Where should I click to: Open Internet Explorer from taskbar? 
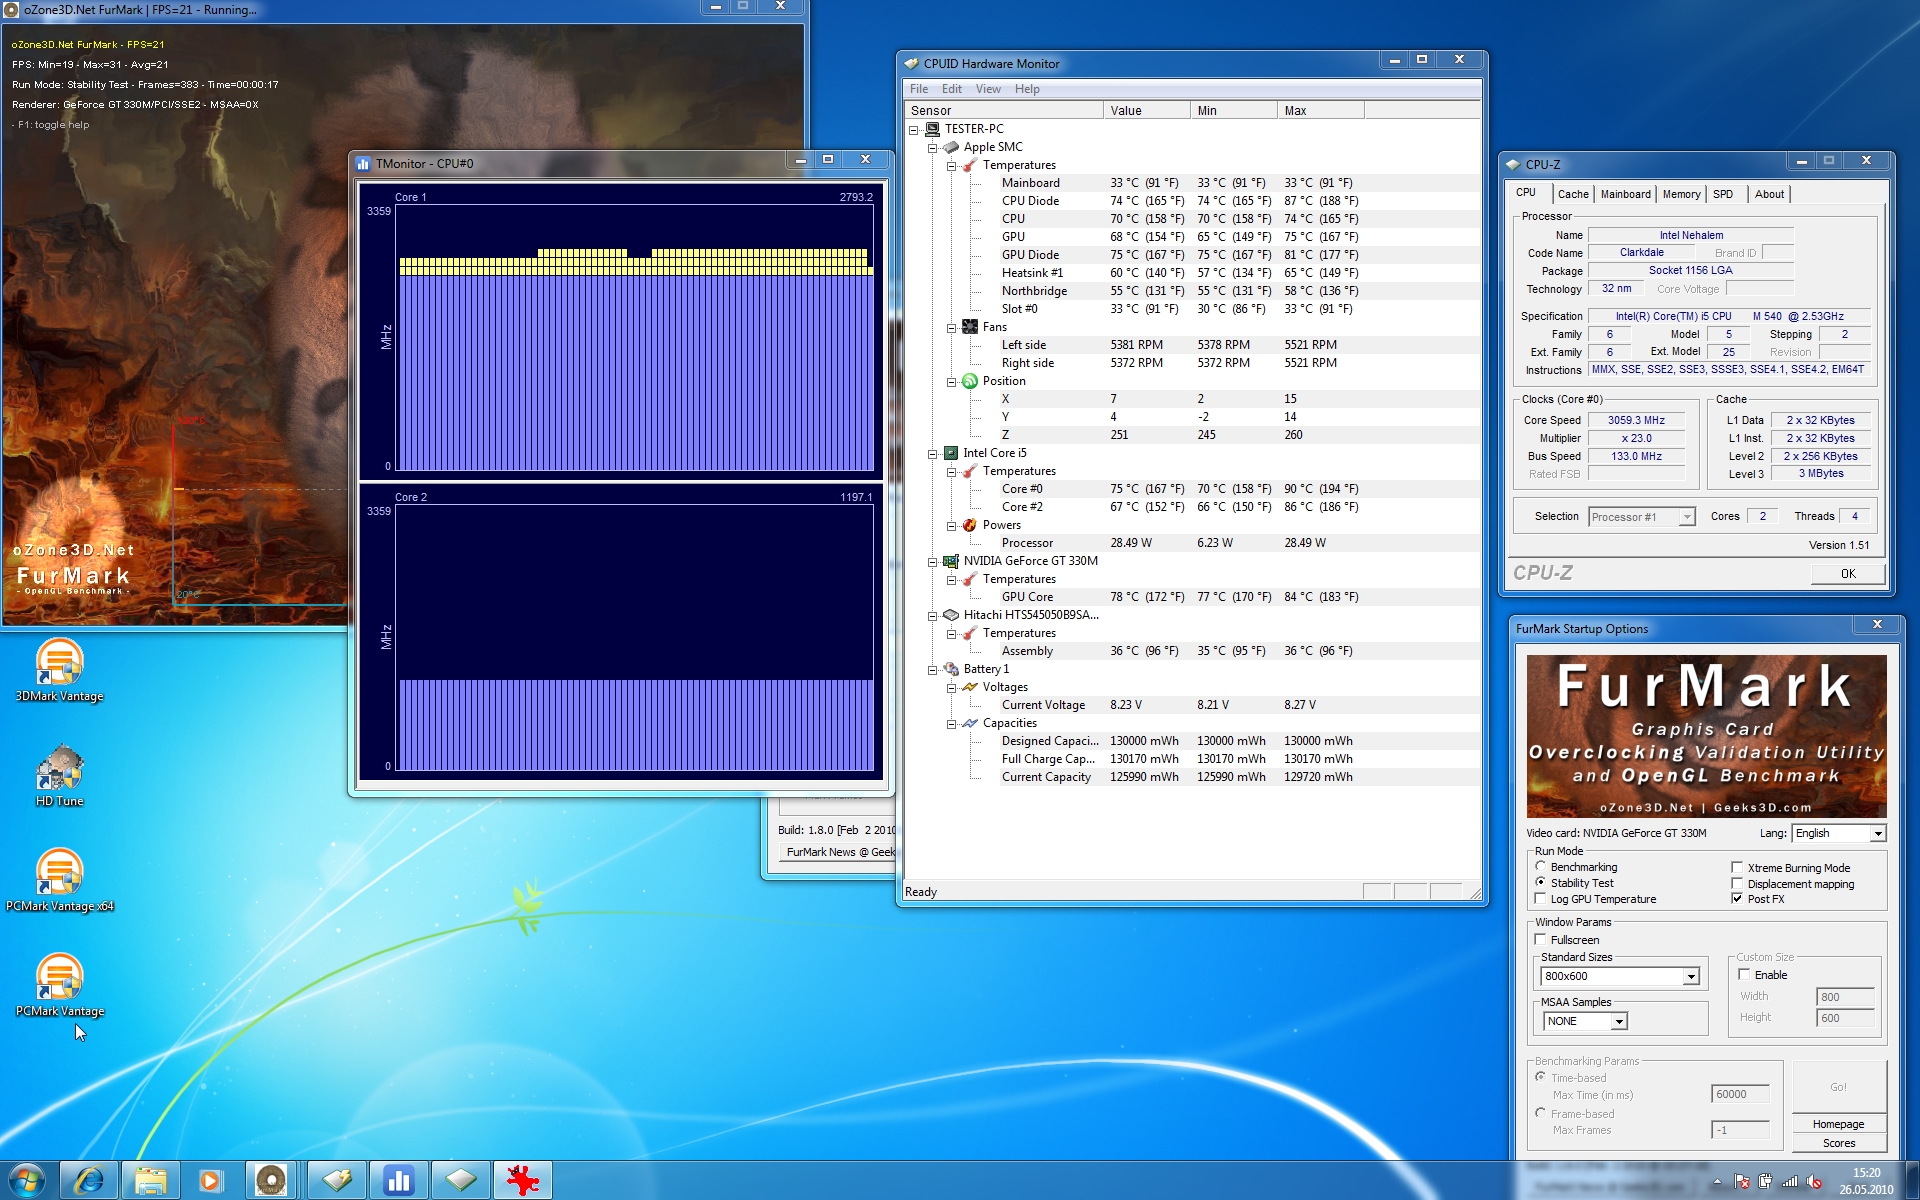click(89, 1180)
